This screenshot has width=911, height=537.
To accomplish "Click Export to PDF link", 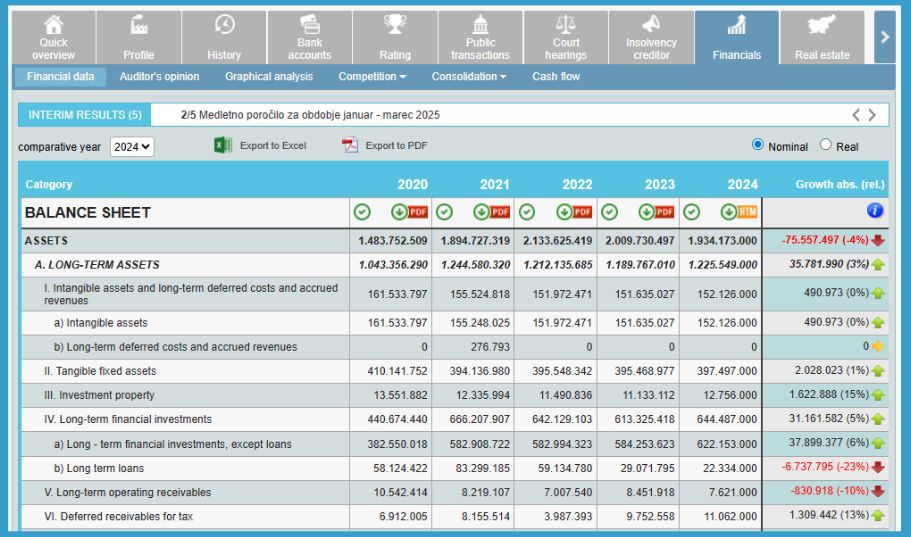I will click(396, 146).
